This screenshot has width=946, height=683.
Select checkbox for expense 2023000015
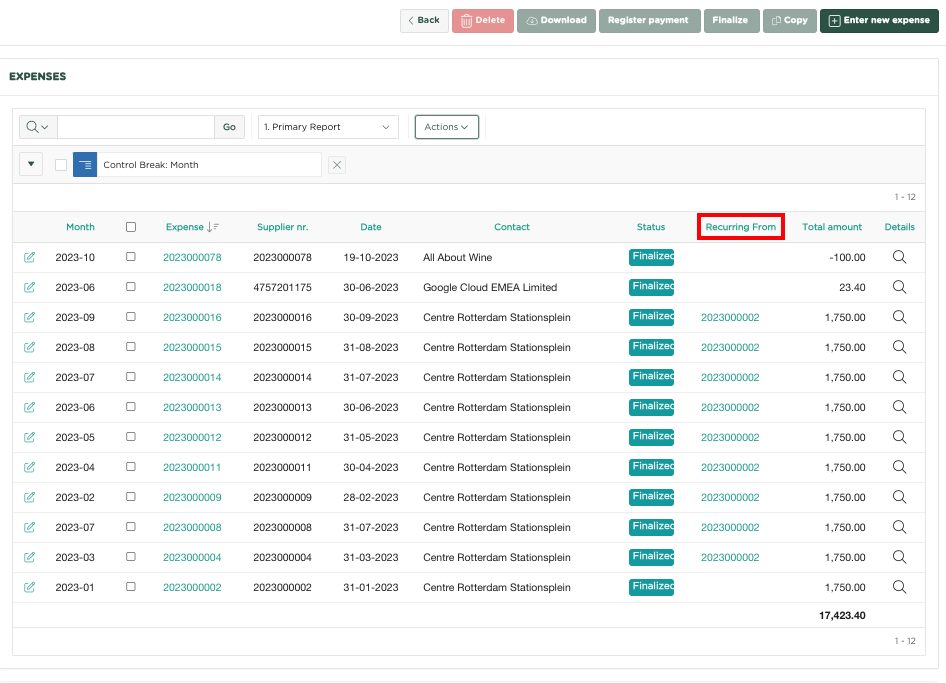[131, 346]
